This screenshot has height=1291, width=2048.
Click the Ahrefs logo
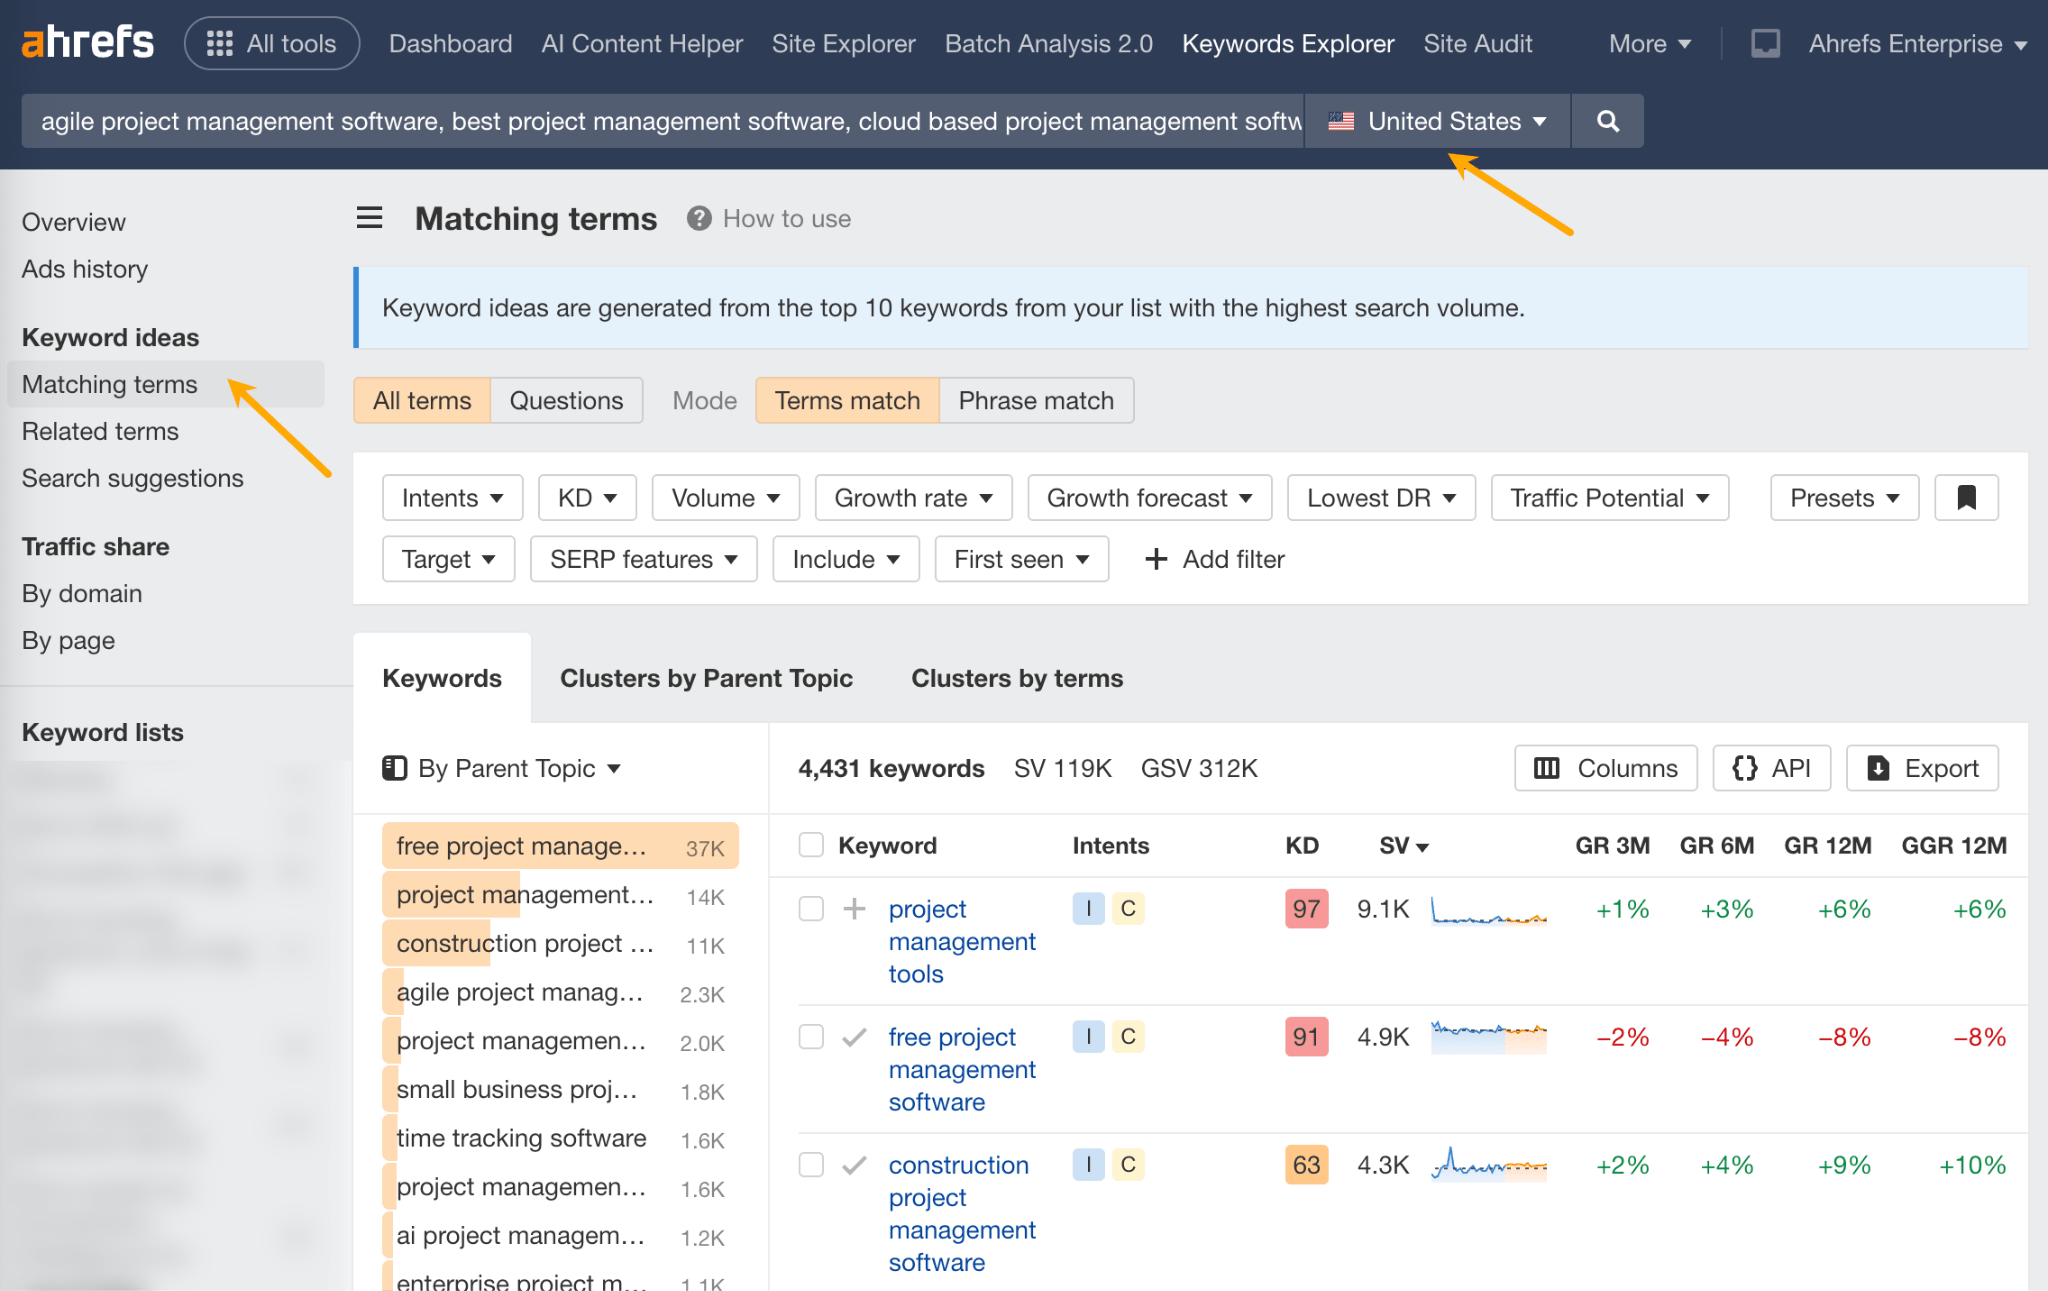pos(87,40)
